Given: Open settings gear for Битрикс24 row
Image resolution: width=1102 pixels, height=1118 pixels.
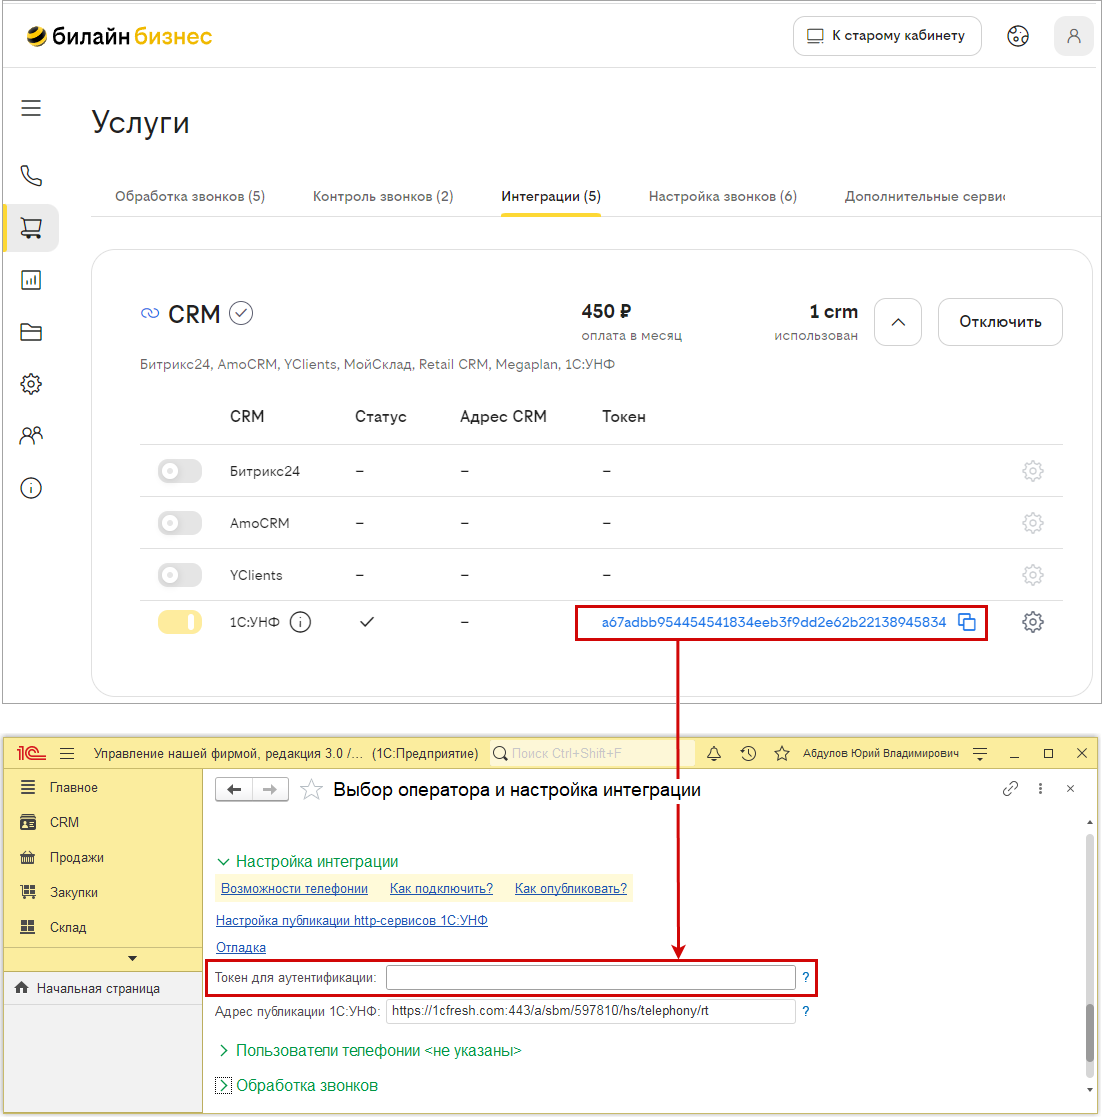Looking at the screenshot, I should pyautogui.click(x=1033, y=471).
